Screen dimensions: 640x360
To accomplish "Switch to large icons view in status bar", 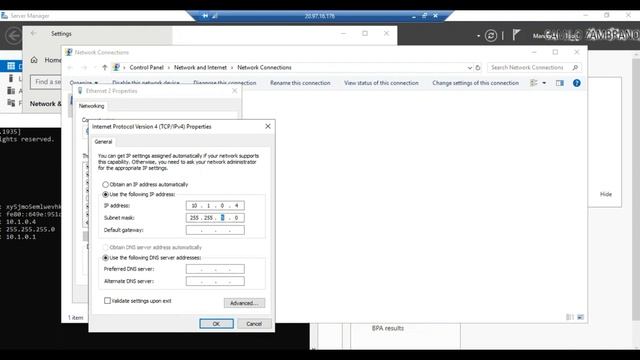I will point(580,317).
